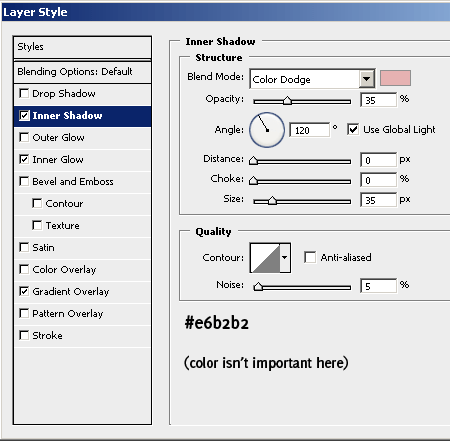Click the Noise percentage field

pos(379,286)
